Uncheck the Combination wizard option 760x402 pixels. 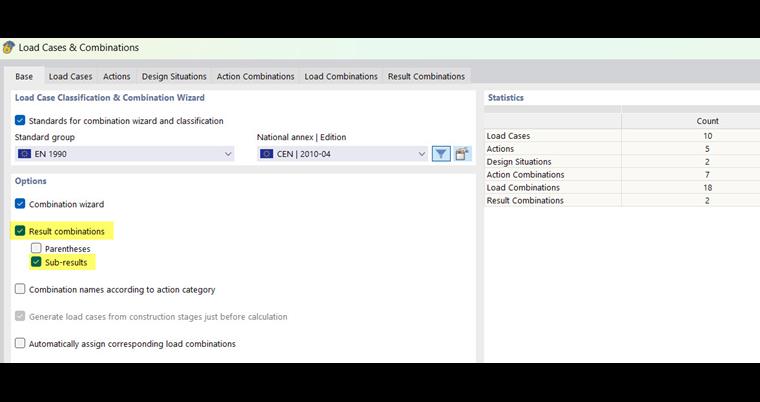[x=20, y=204]
